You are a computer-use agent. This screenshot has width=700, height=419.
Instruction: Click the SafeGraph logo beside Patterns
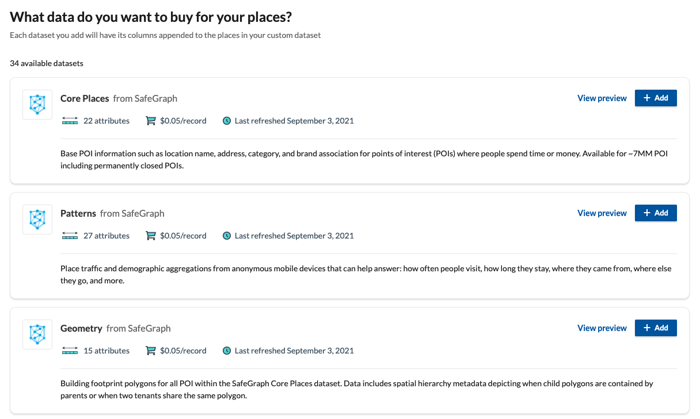(38, 220)
